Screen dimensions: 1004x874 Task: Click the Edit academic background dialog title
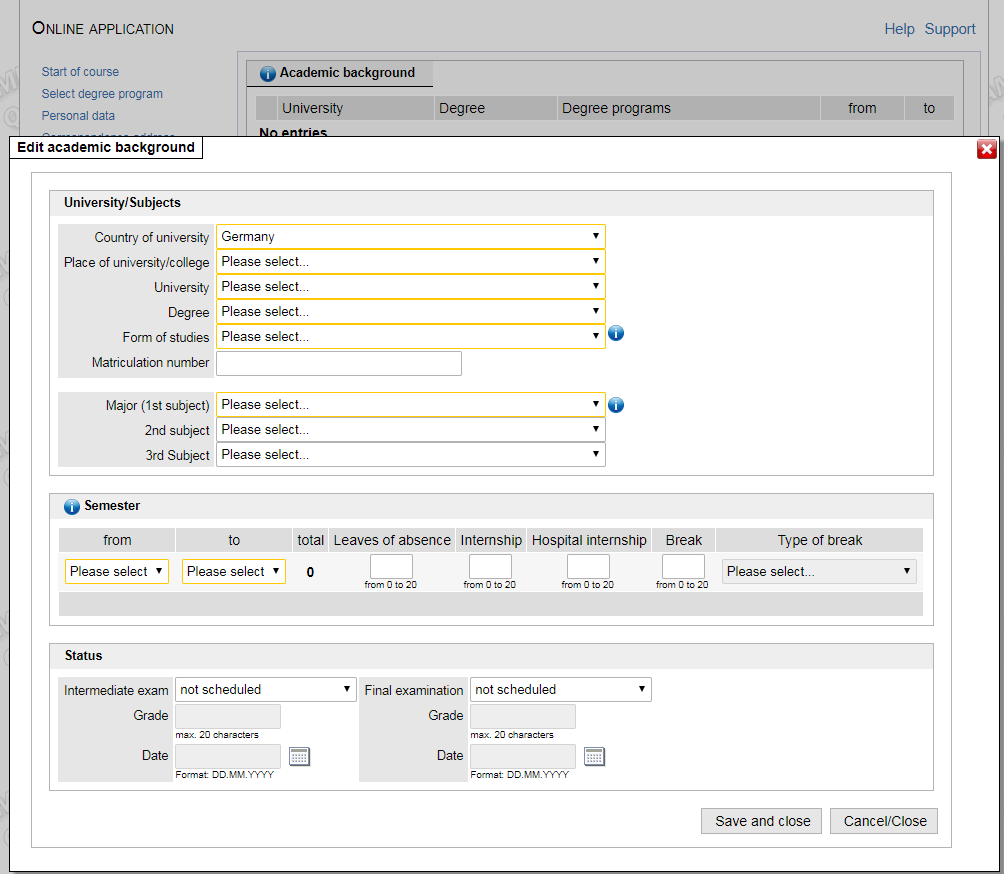click(x=106, y=147)
